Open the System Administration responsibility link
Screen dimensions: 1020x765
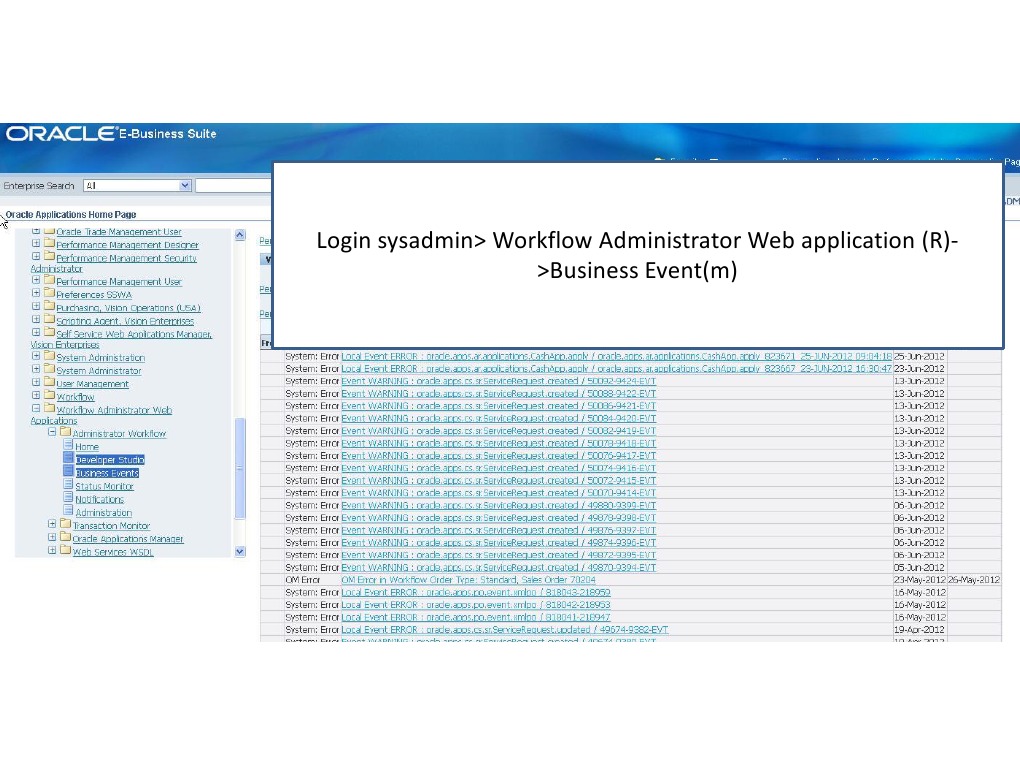pyautogui.click(x=101, y=358)
